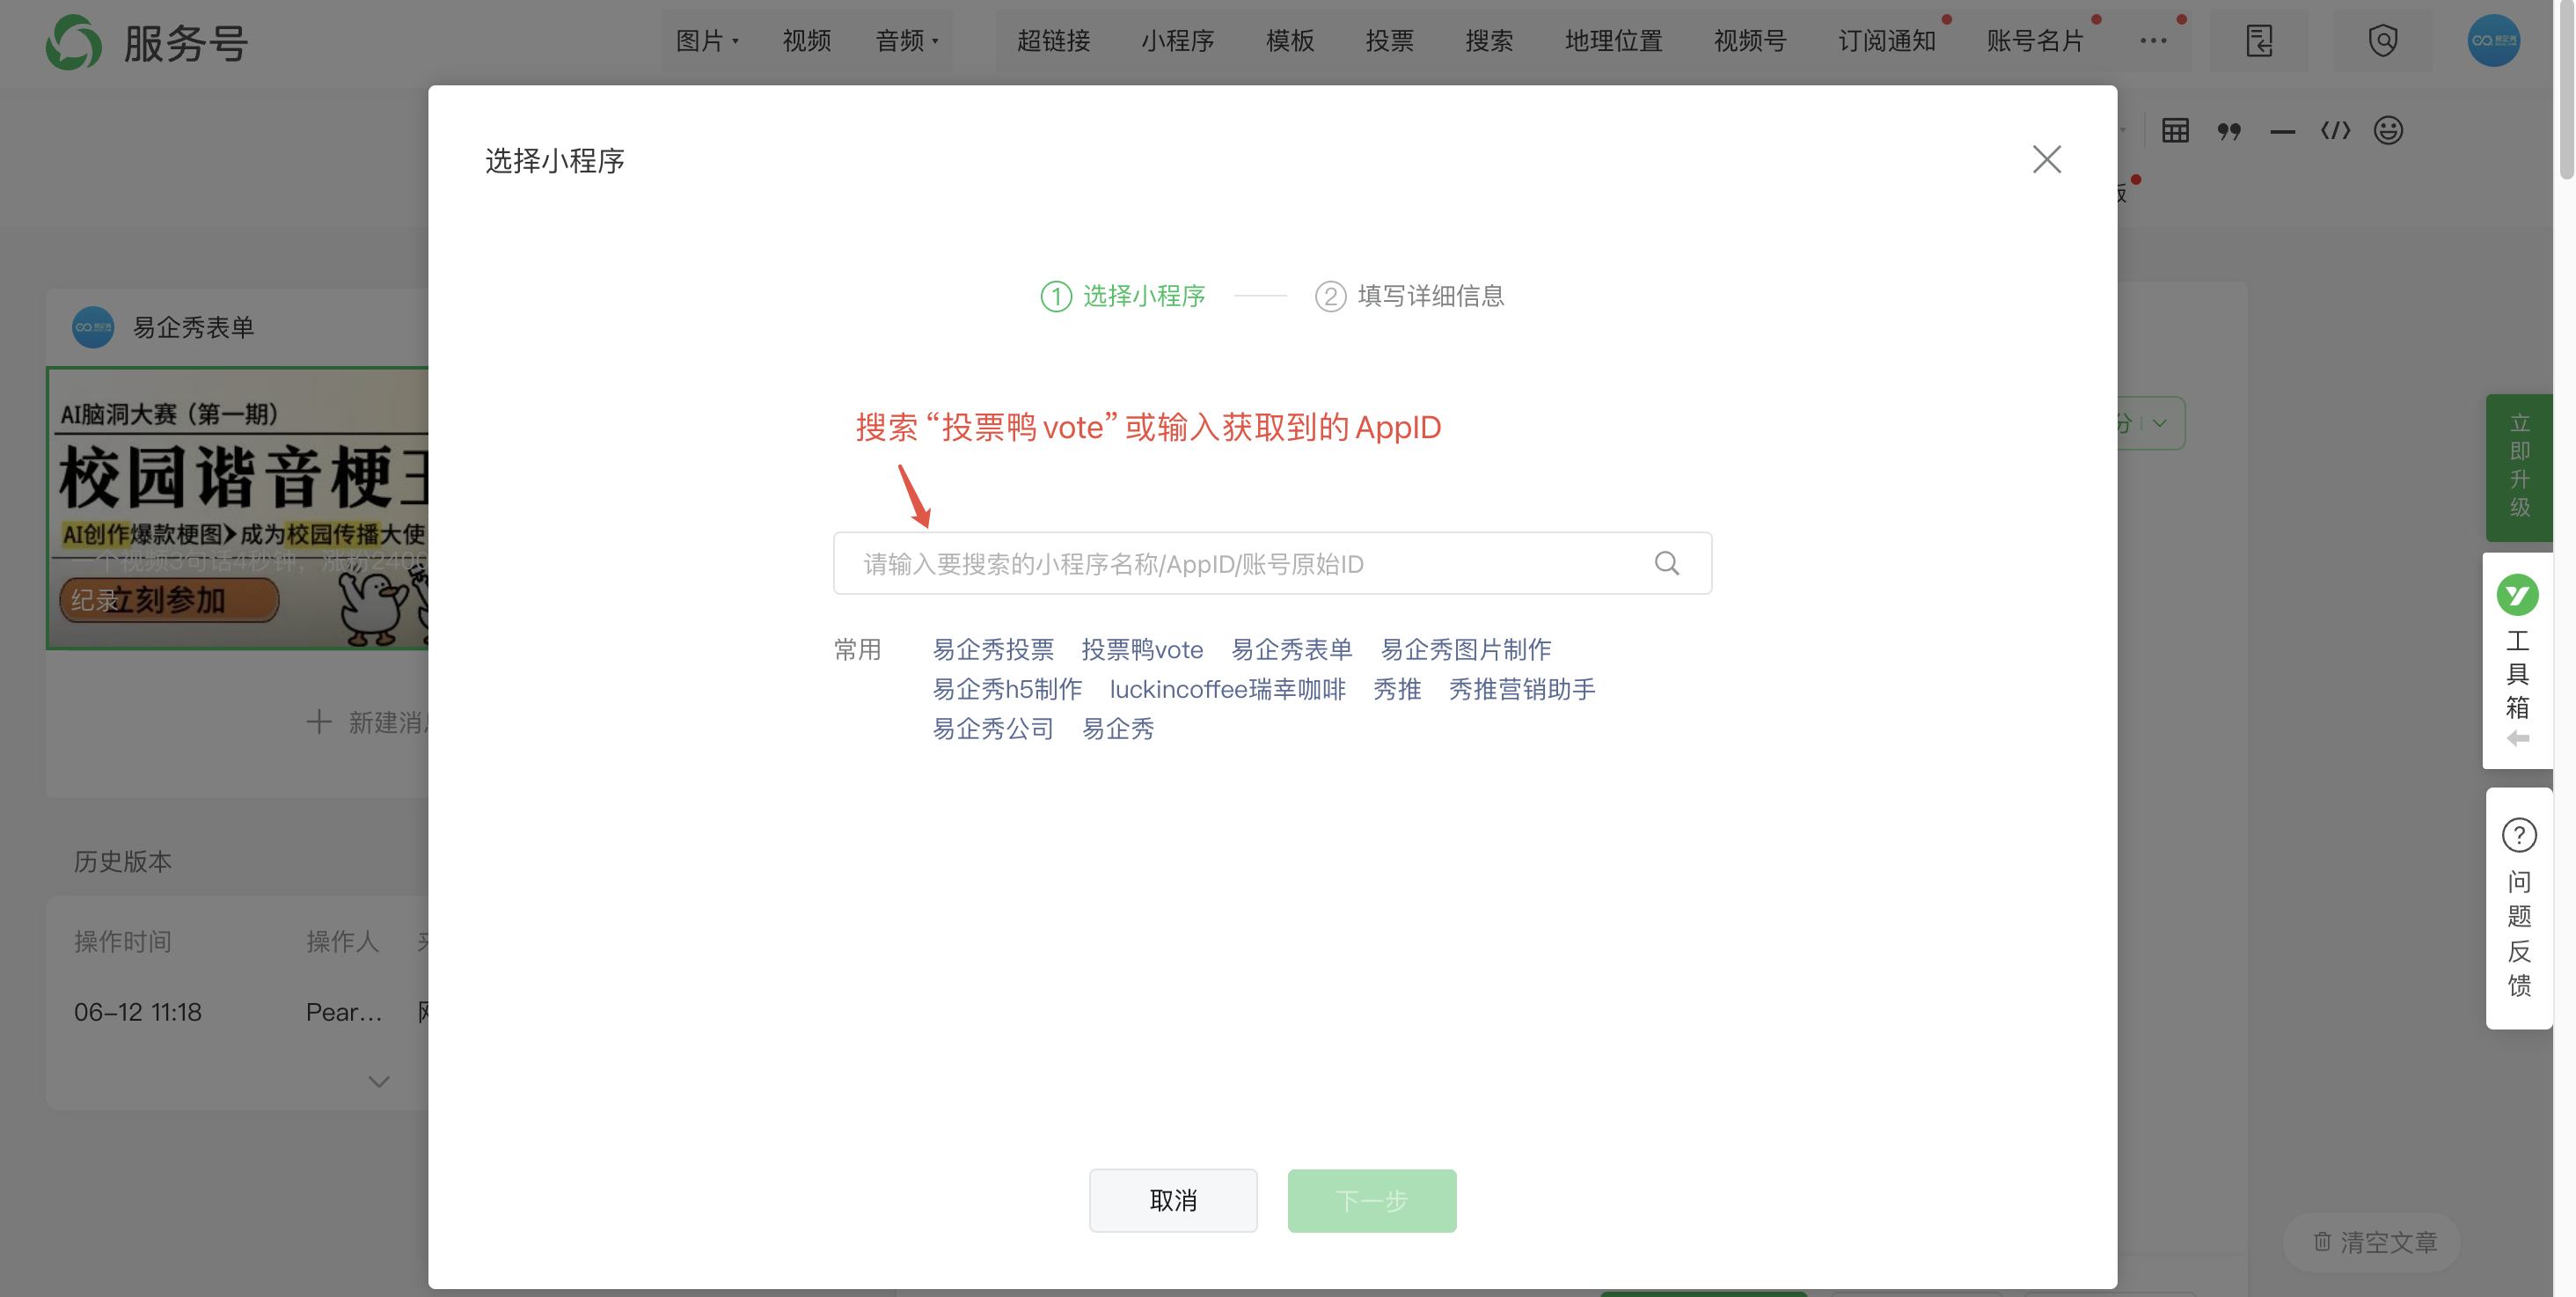Click the 操作时间 column header
2576x1297 pixels.
(x=122, y=941)
